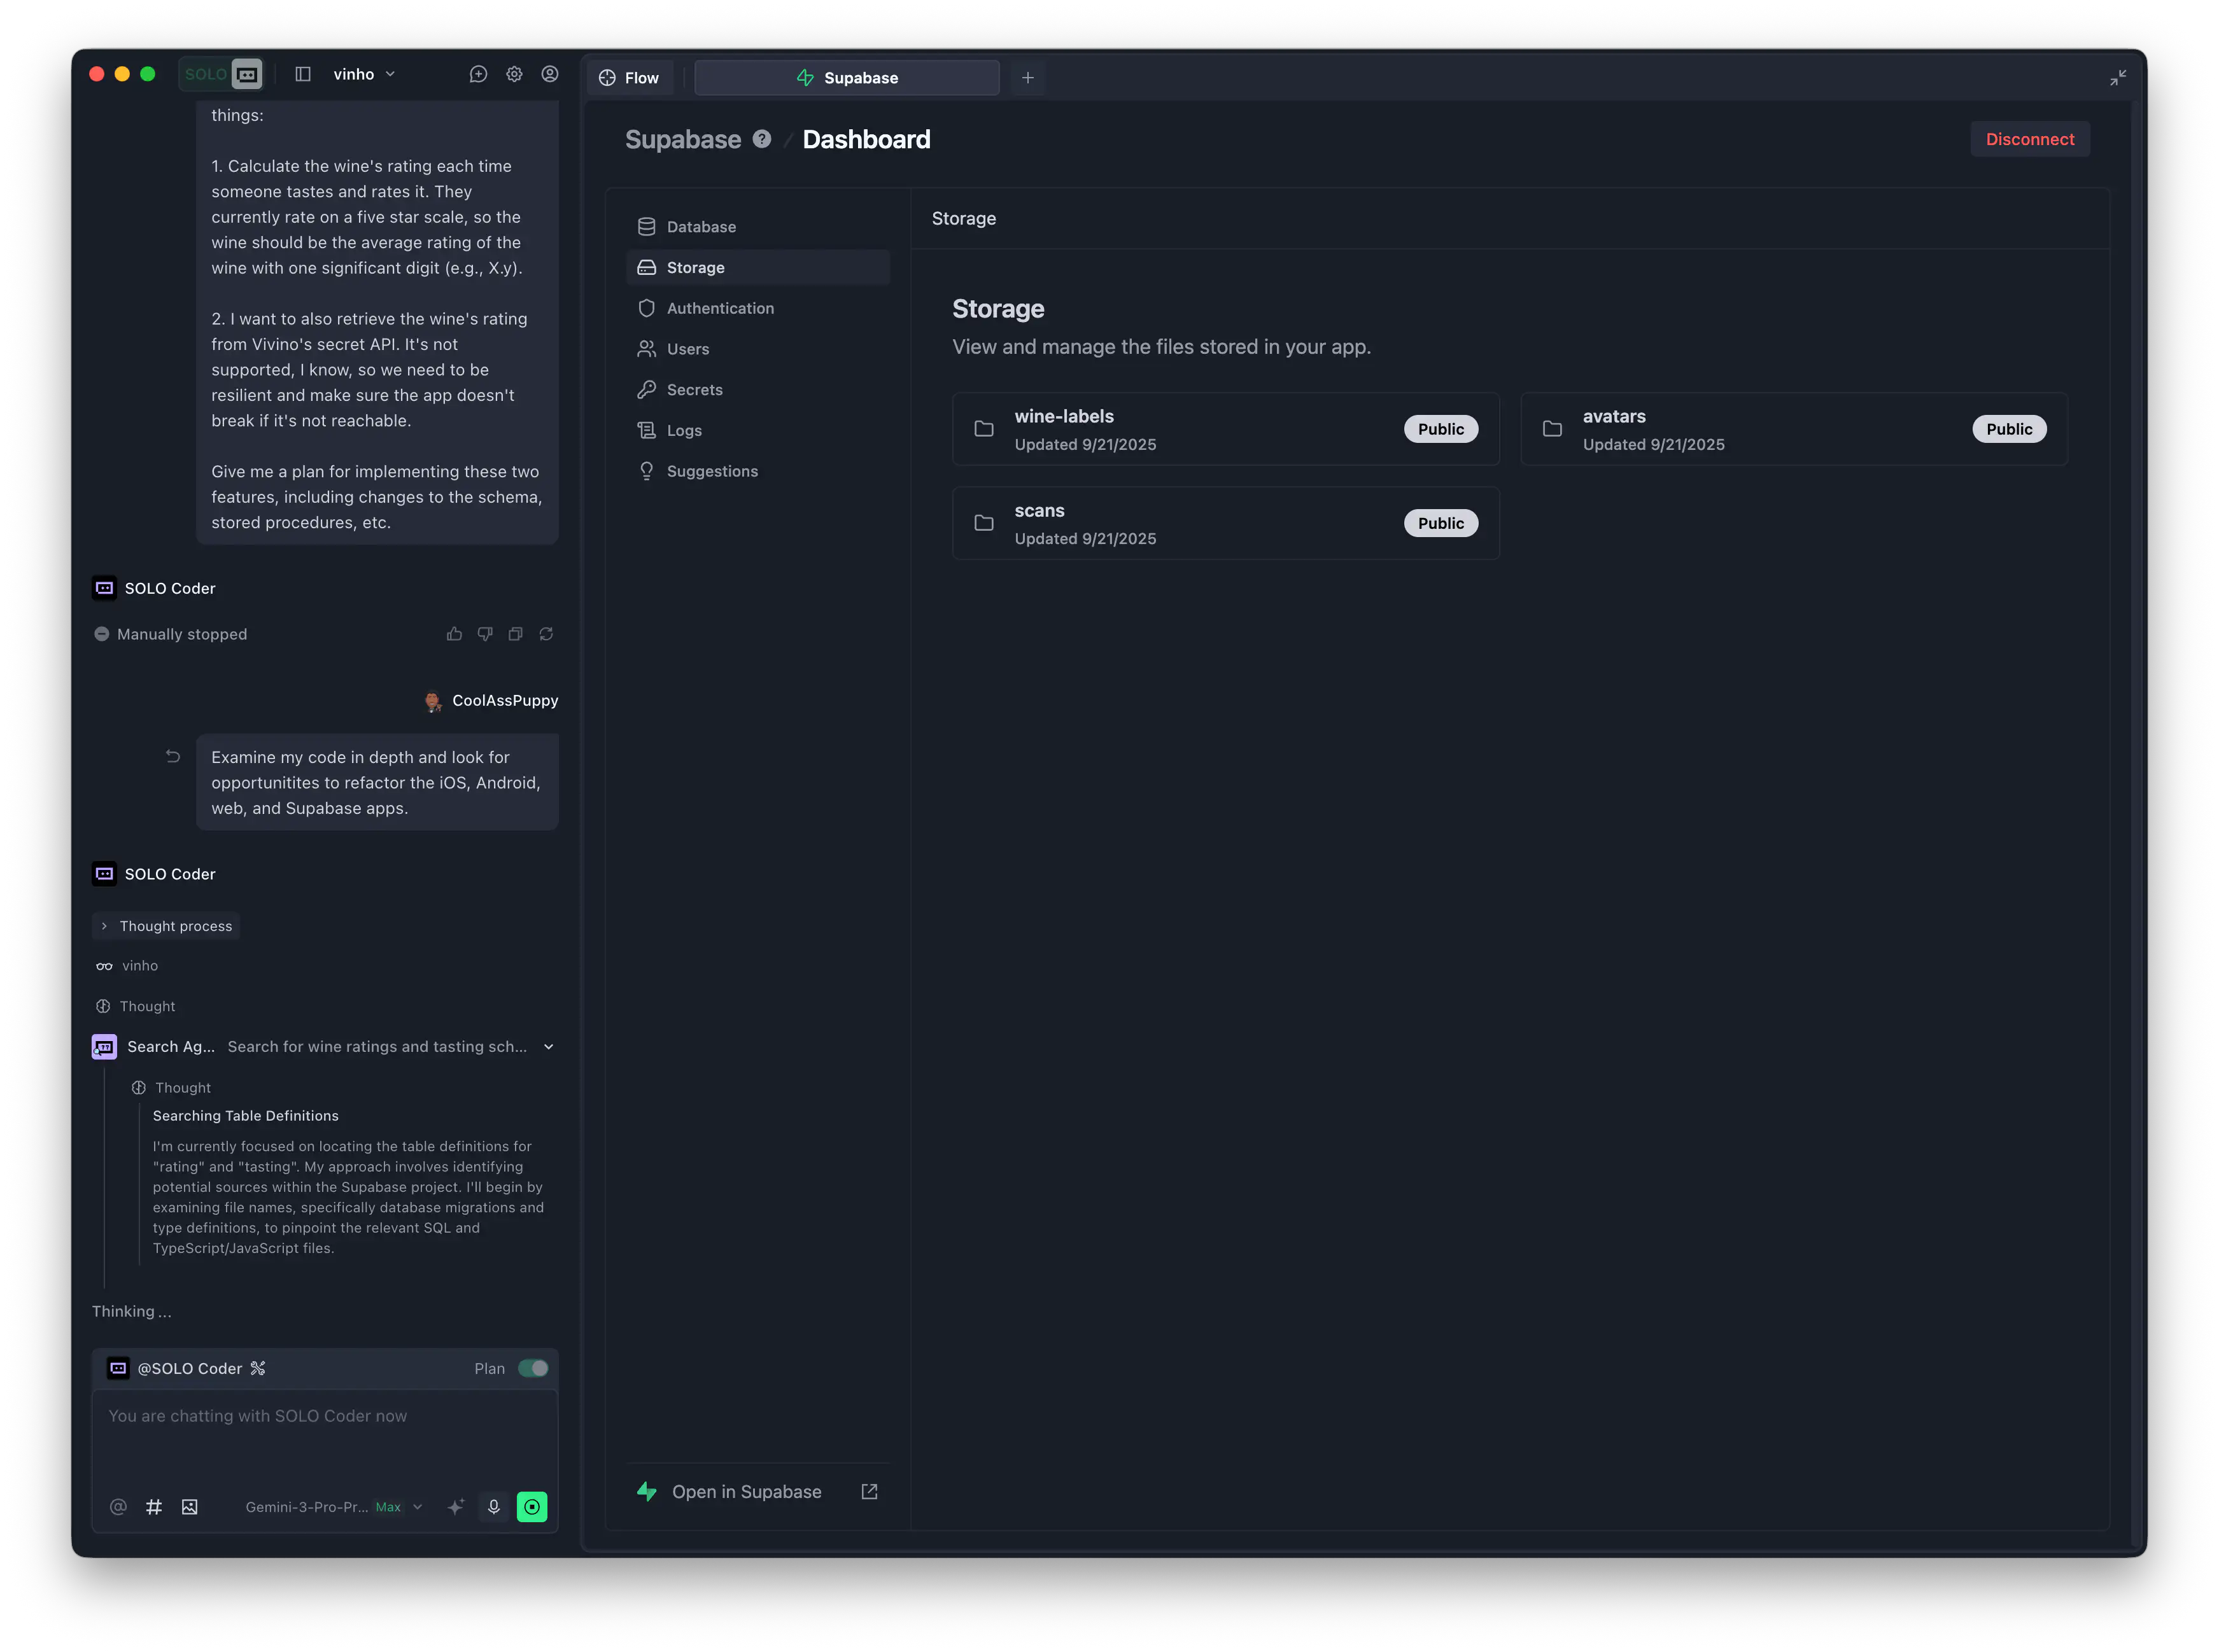Viewport: 2219px width, 1652px height.
Task: Expand the Thought row under vinho
Action: click(136, 1006)
